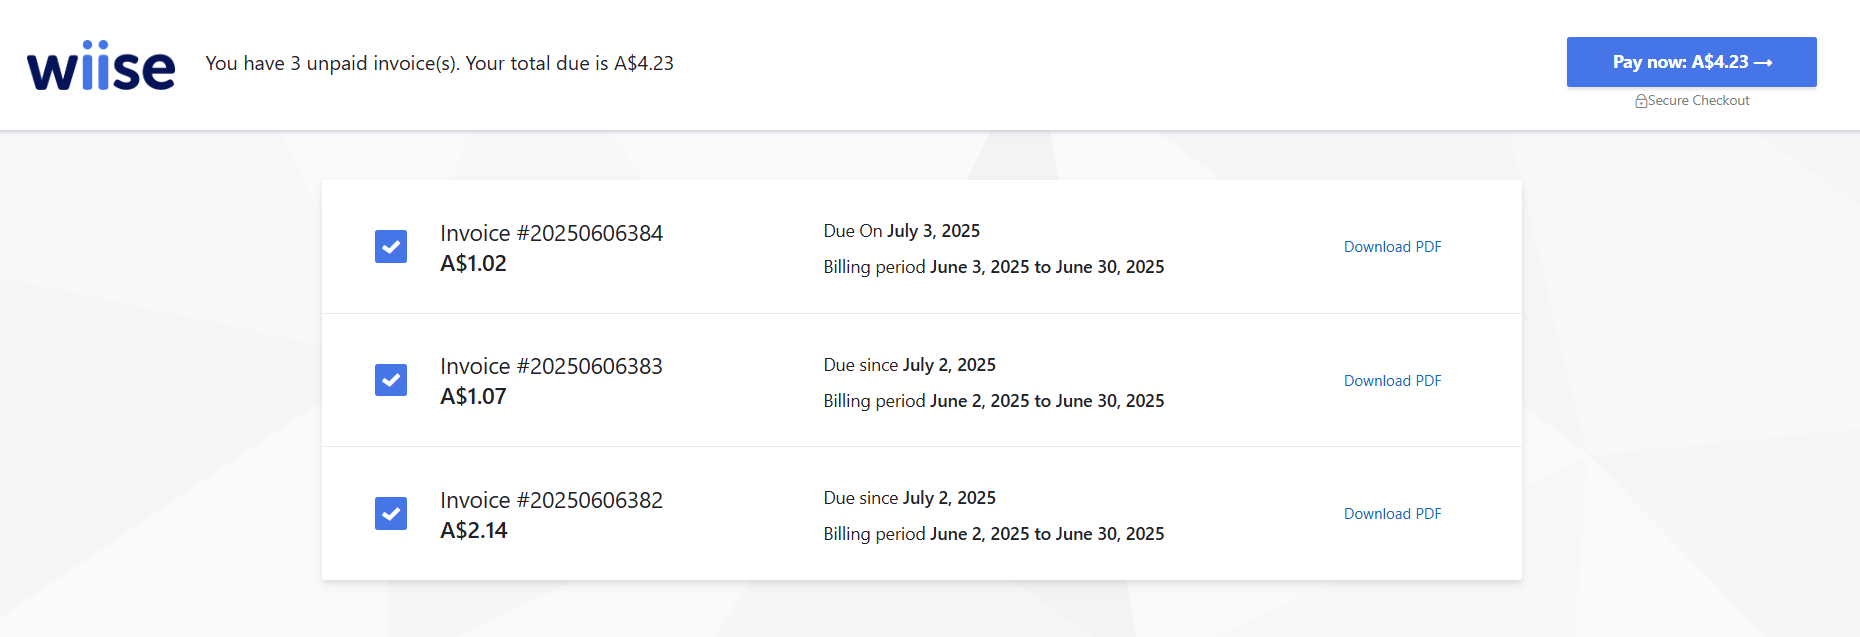Select the Invoice #20250606383 title

point(552,366)
